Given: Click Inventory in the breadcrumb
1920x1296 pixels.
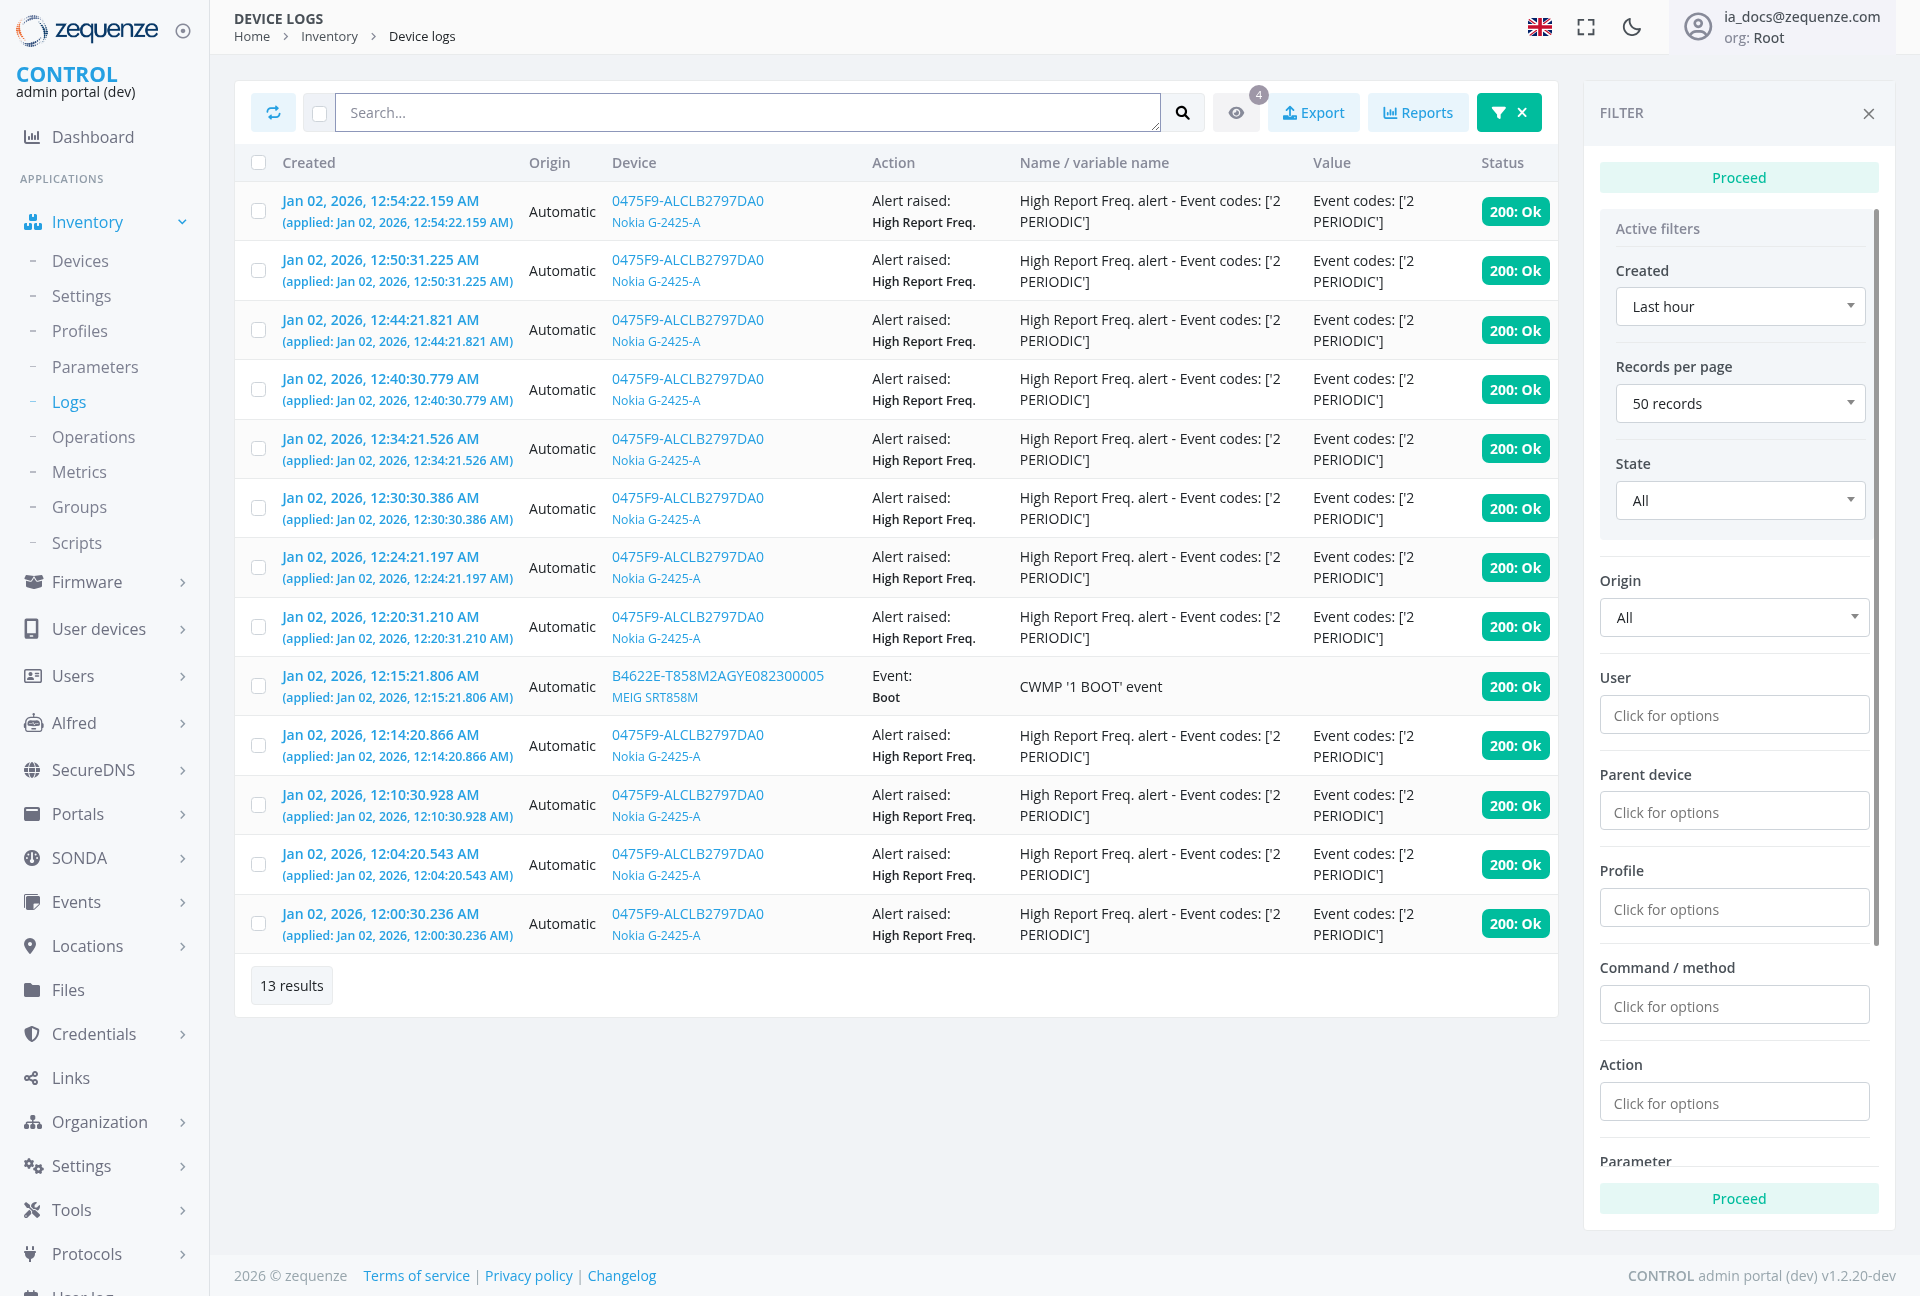Looking at the screenshot, I should pyautogui.click(x=329, y=37).
